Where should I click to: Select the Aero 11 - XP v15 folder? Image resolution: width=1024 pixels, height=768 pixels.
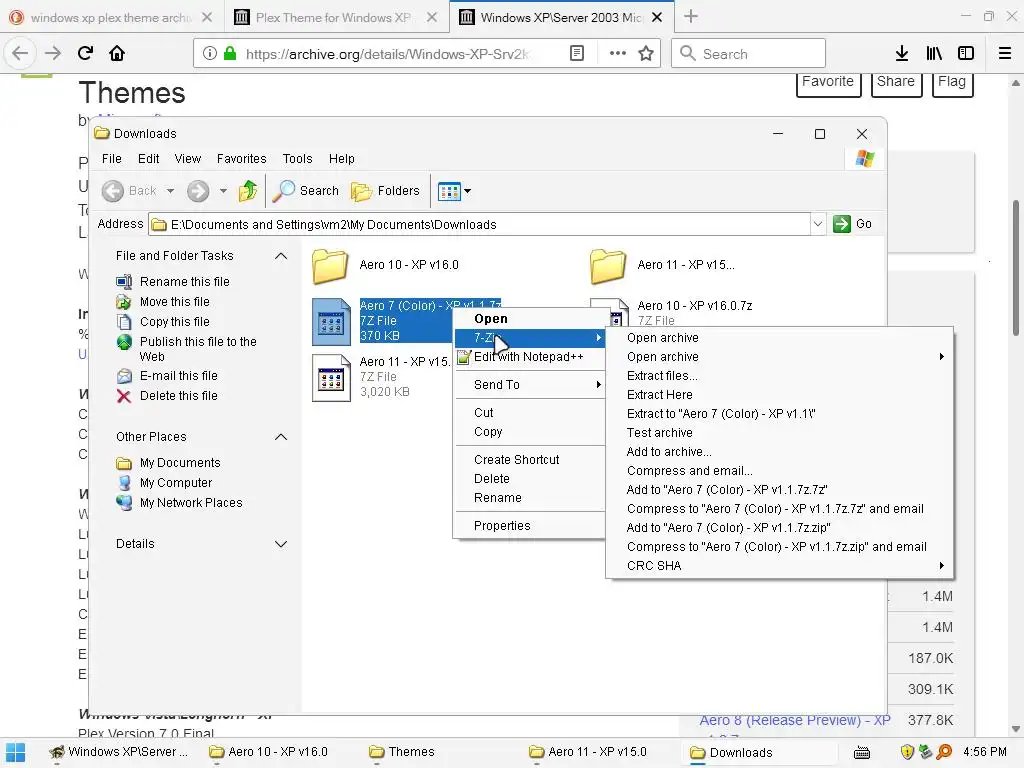(662, 265)
